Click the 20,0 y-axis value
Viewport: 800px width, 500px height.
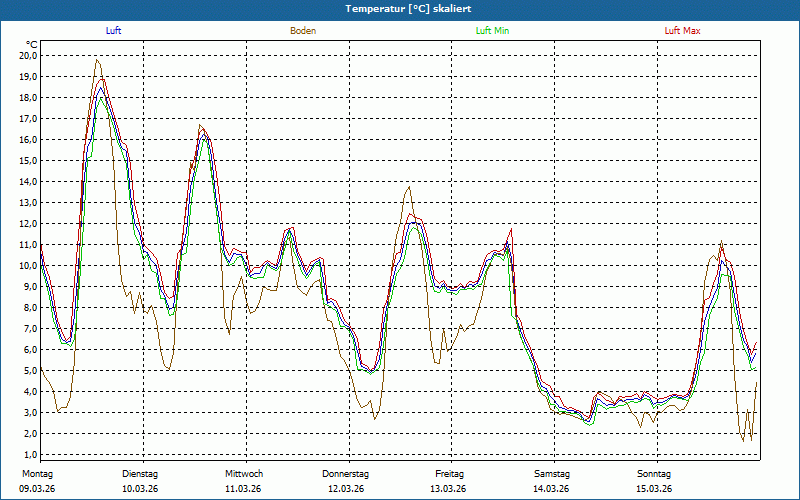(28, 55)
